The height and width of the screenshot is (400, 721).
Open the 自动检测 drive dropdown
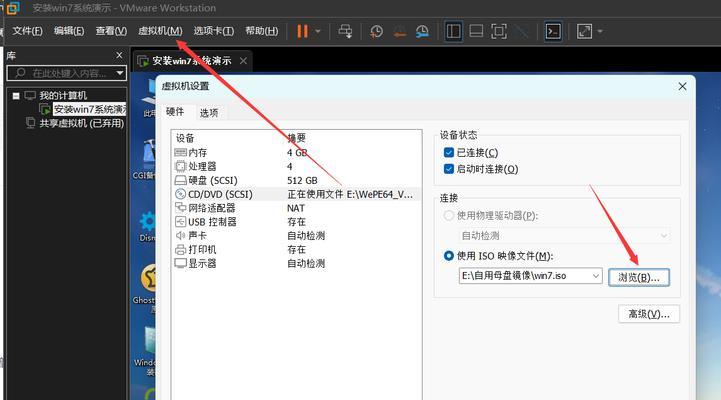pyautogui.click(x=564, y=236)
